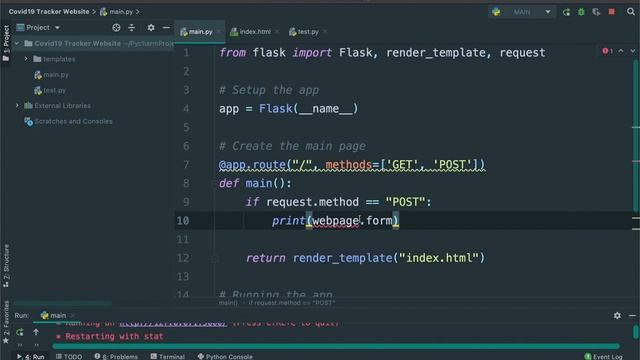Click main() in the editor breadcrumb bar
The width and height of the screenshot is (640, 360).
coord(228,303)
